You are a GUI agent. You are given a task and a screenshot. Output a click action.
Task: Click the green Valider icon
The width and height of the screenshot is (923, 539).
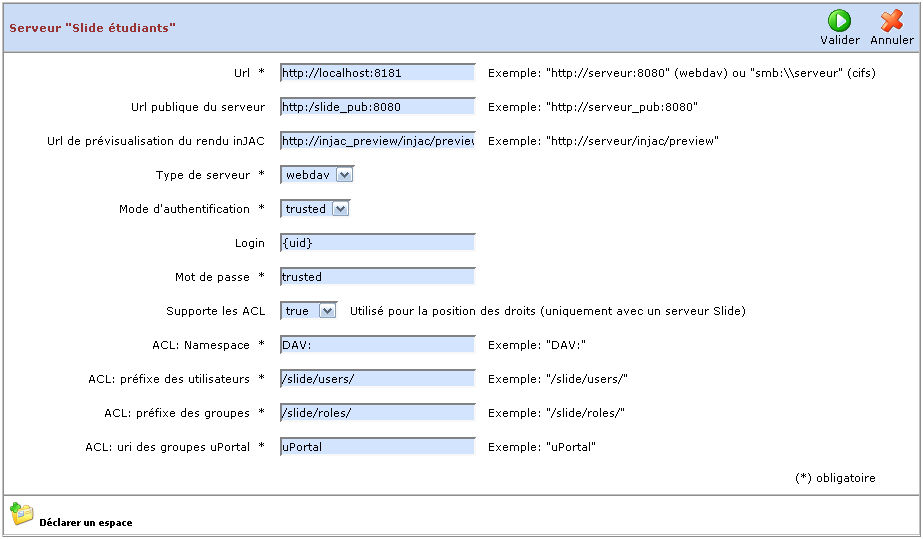tap(839, 20)
